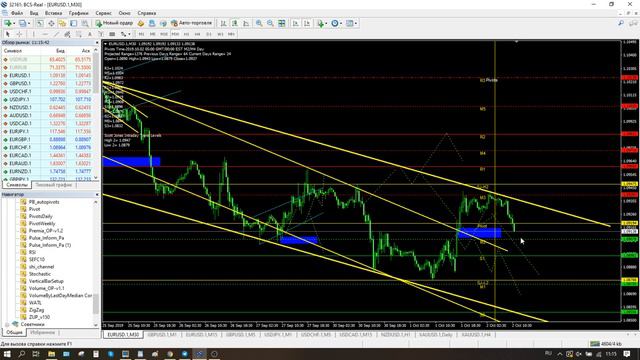Open the indicators list icon
The image size is (640, 360).
coord(320,23)
